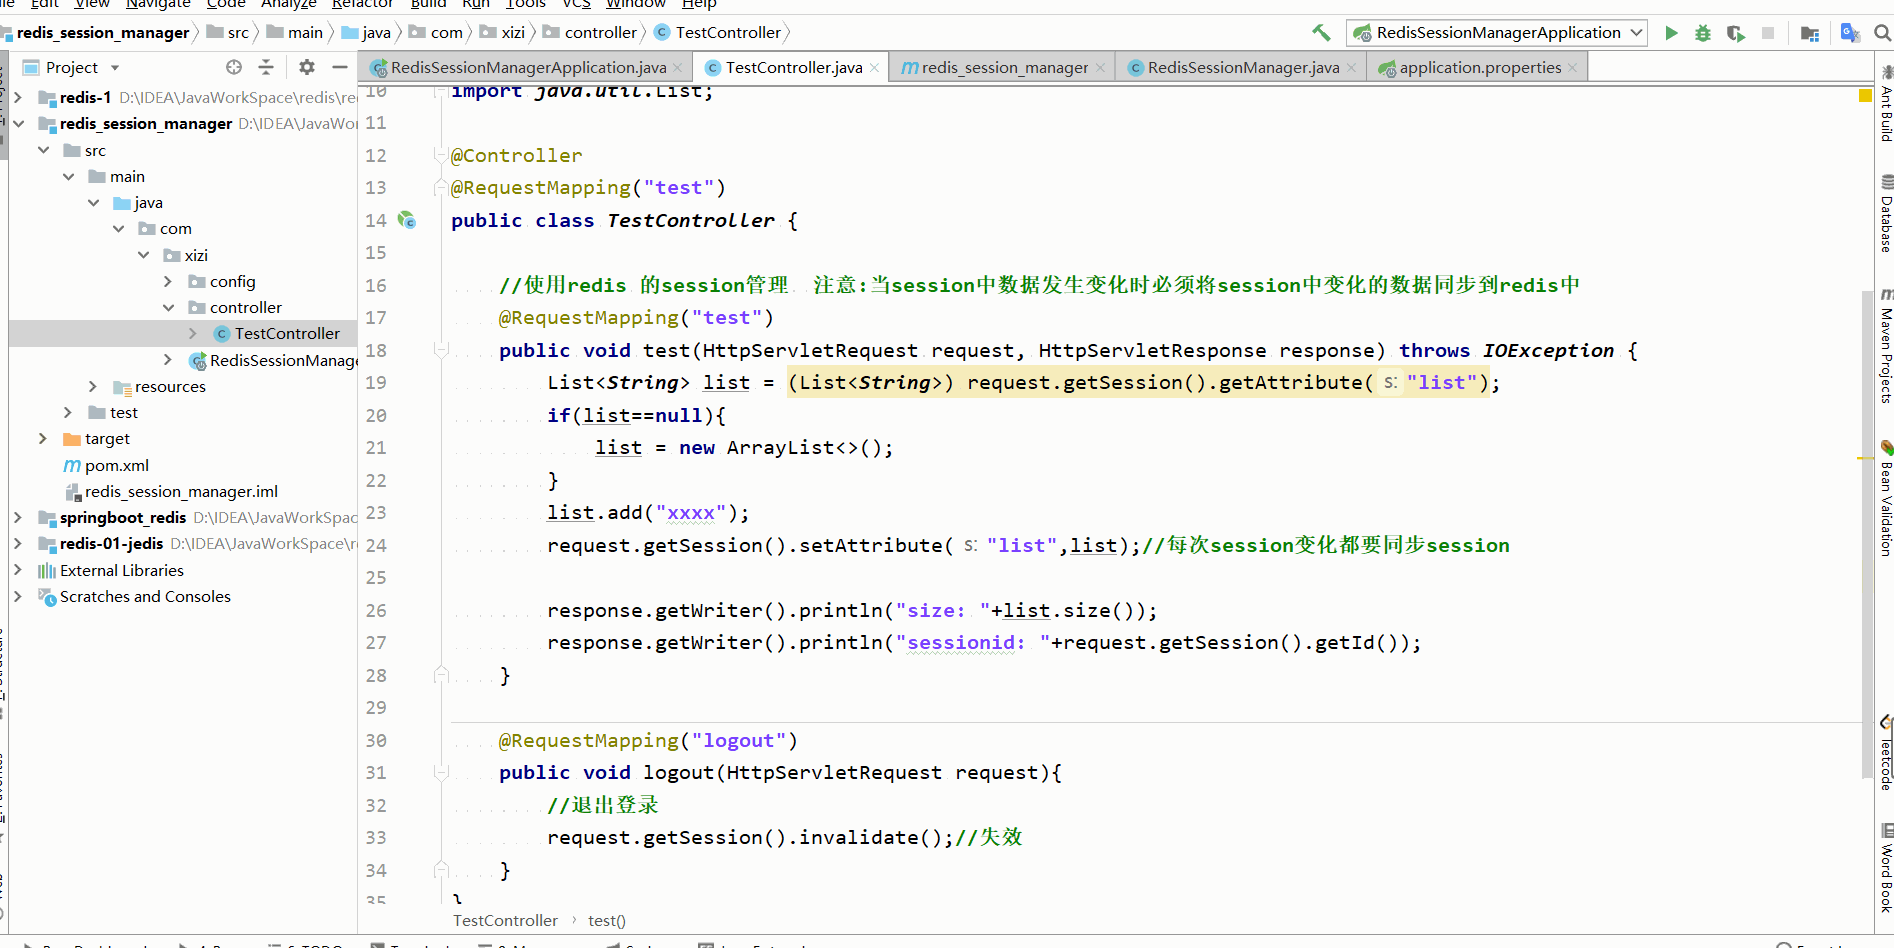Click the locate/scroll-from-source target icon
This screenshot has height=948, width=1894.
click(234, 67)
